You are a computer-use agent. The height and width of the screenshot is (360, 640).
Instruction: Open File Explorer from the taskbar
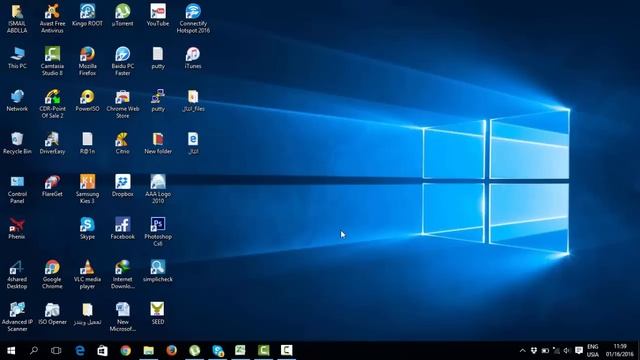click(x=149, y=351)
